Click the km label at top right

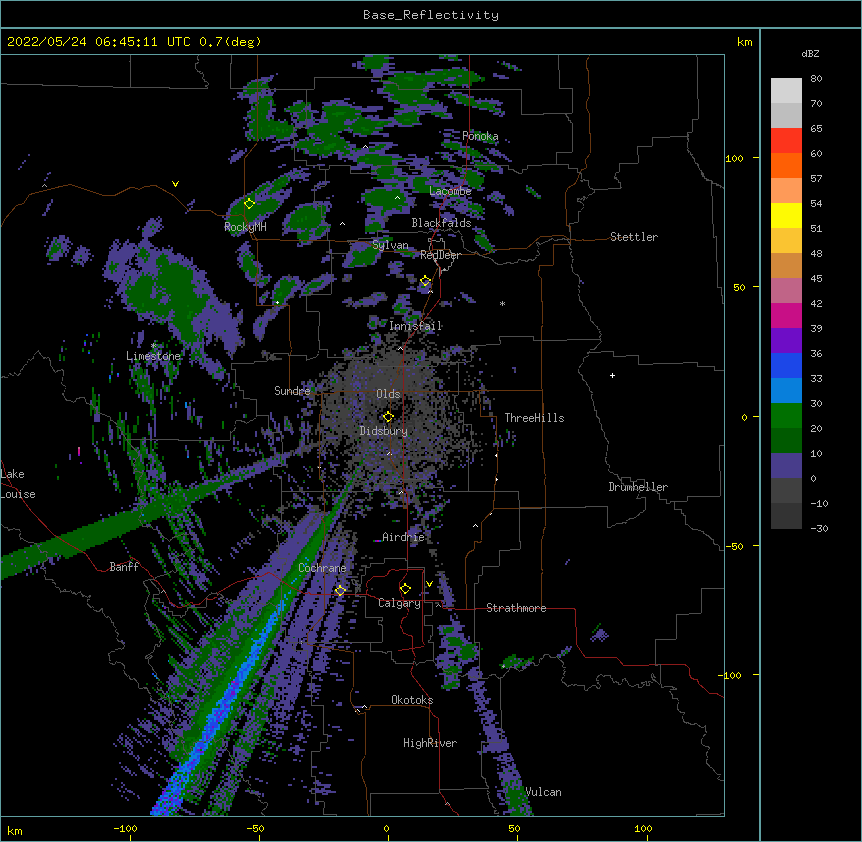744,42
